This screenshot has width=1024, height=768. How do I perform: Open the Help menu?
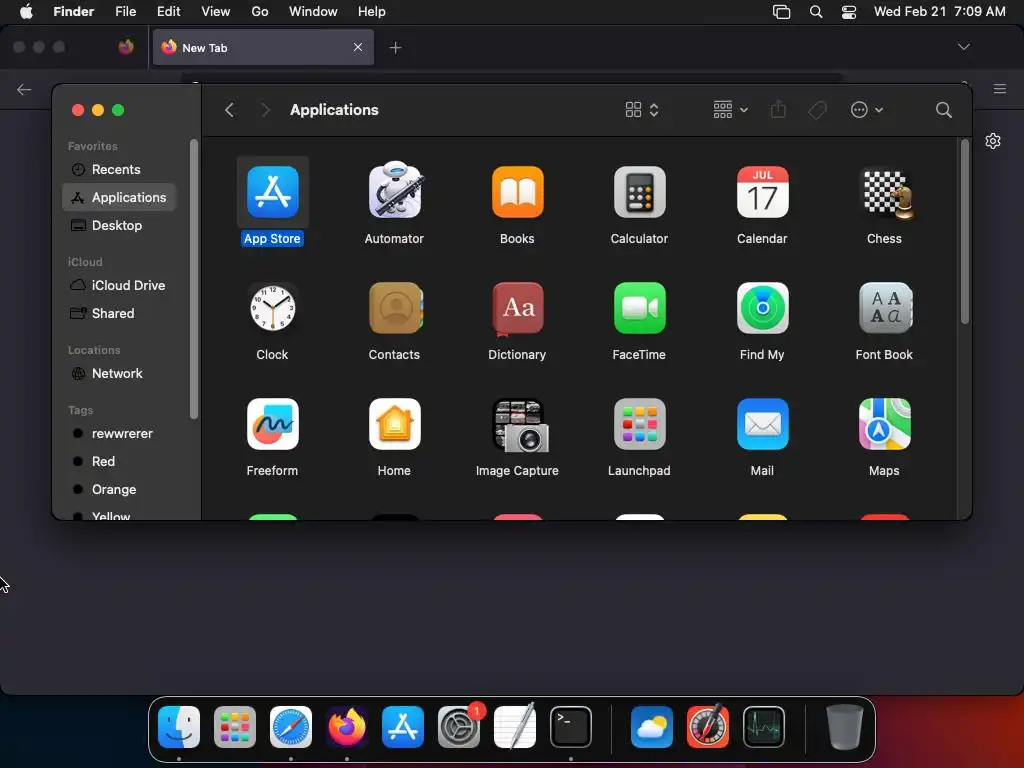(x=372, y=12)
